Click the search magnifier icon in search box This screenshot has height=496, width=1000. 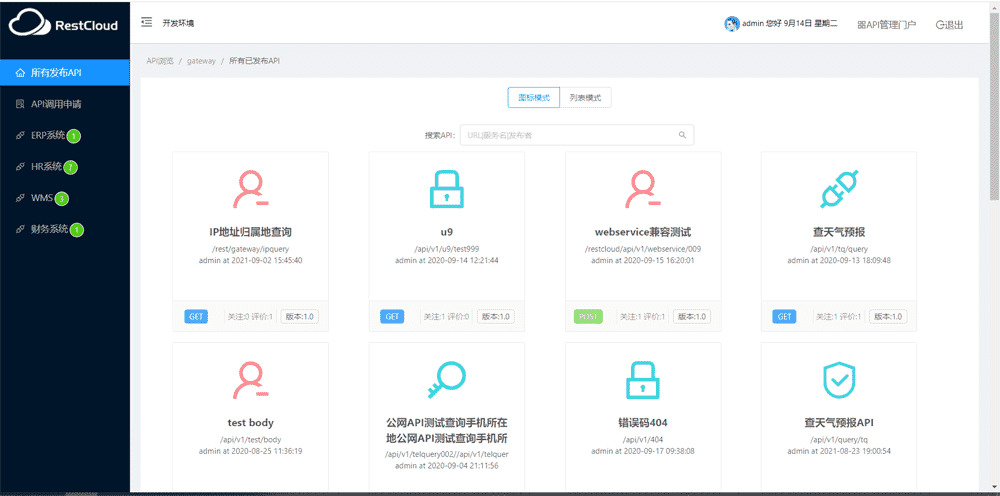coord(682,135)
